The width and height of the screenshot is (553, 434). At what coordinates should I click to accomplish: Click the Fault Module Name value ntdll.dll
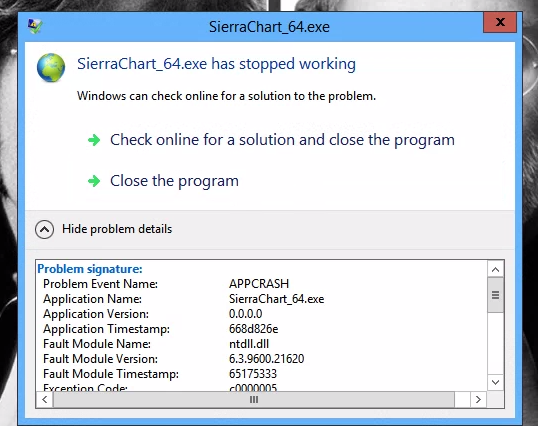click(249, 344)
